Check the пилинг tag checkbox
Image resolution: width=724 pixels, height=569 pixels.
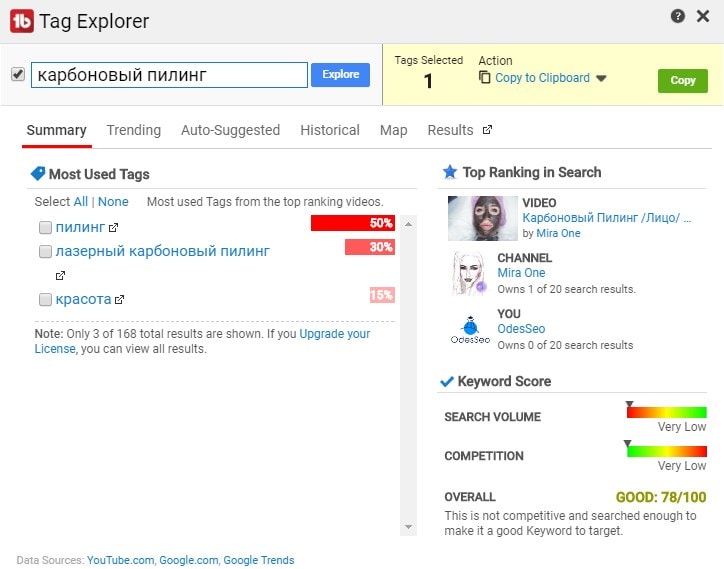point(45,227)
